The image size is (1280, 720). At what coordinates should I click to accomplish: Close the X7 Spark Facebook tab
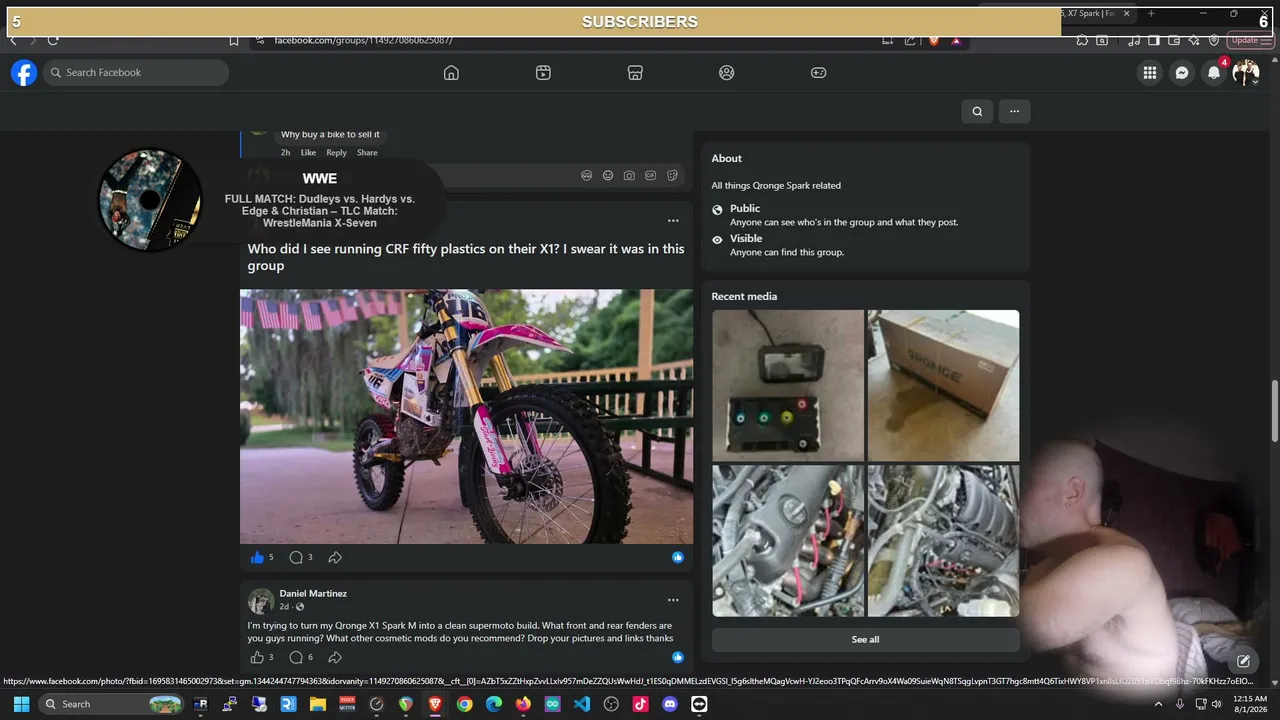pos(1126,13)
